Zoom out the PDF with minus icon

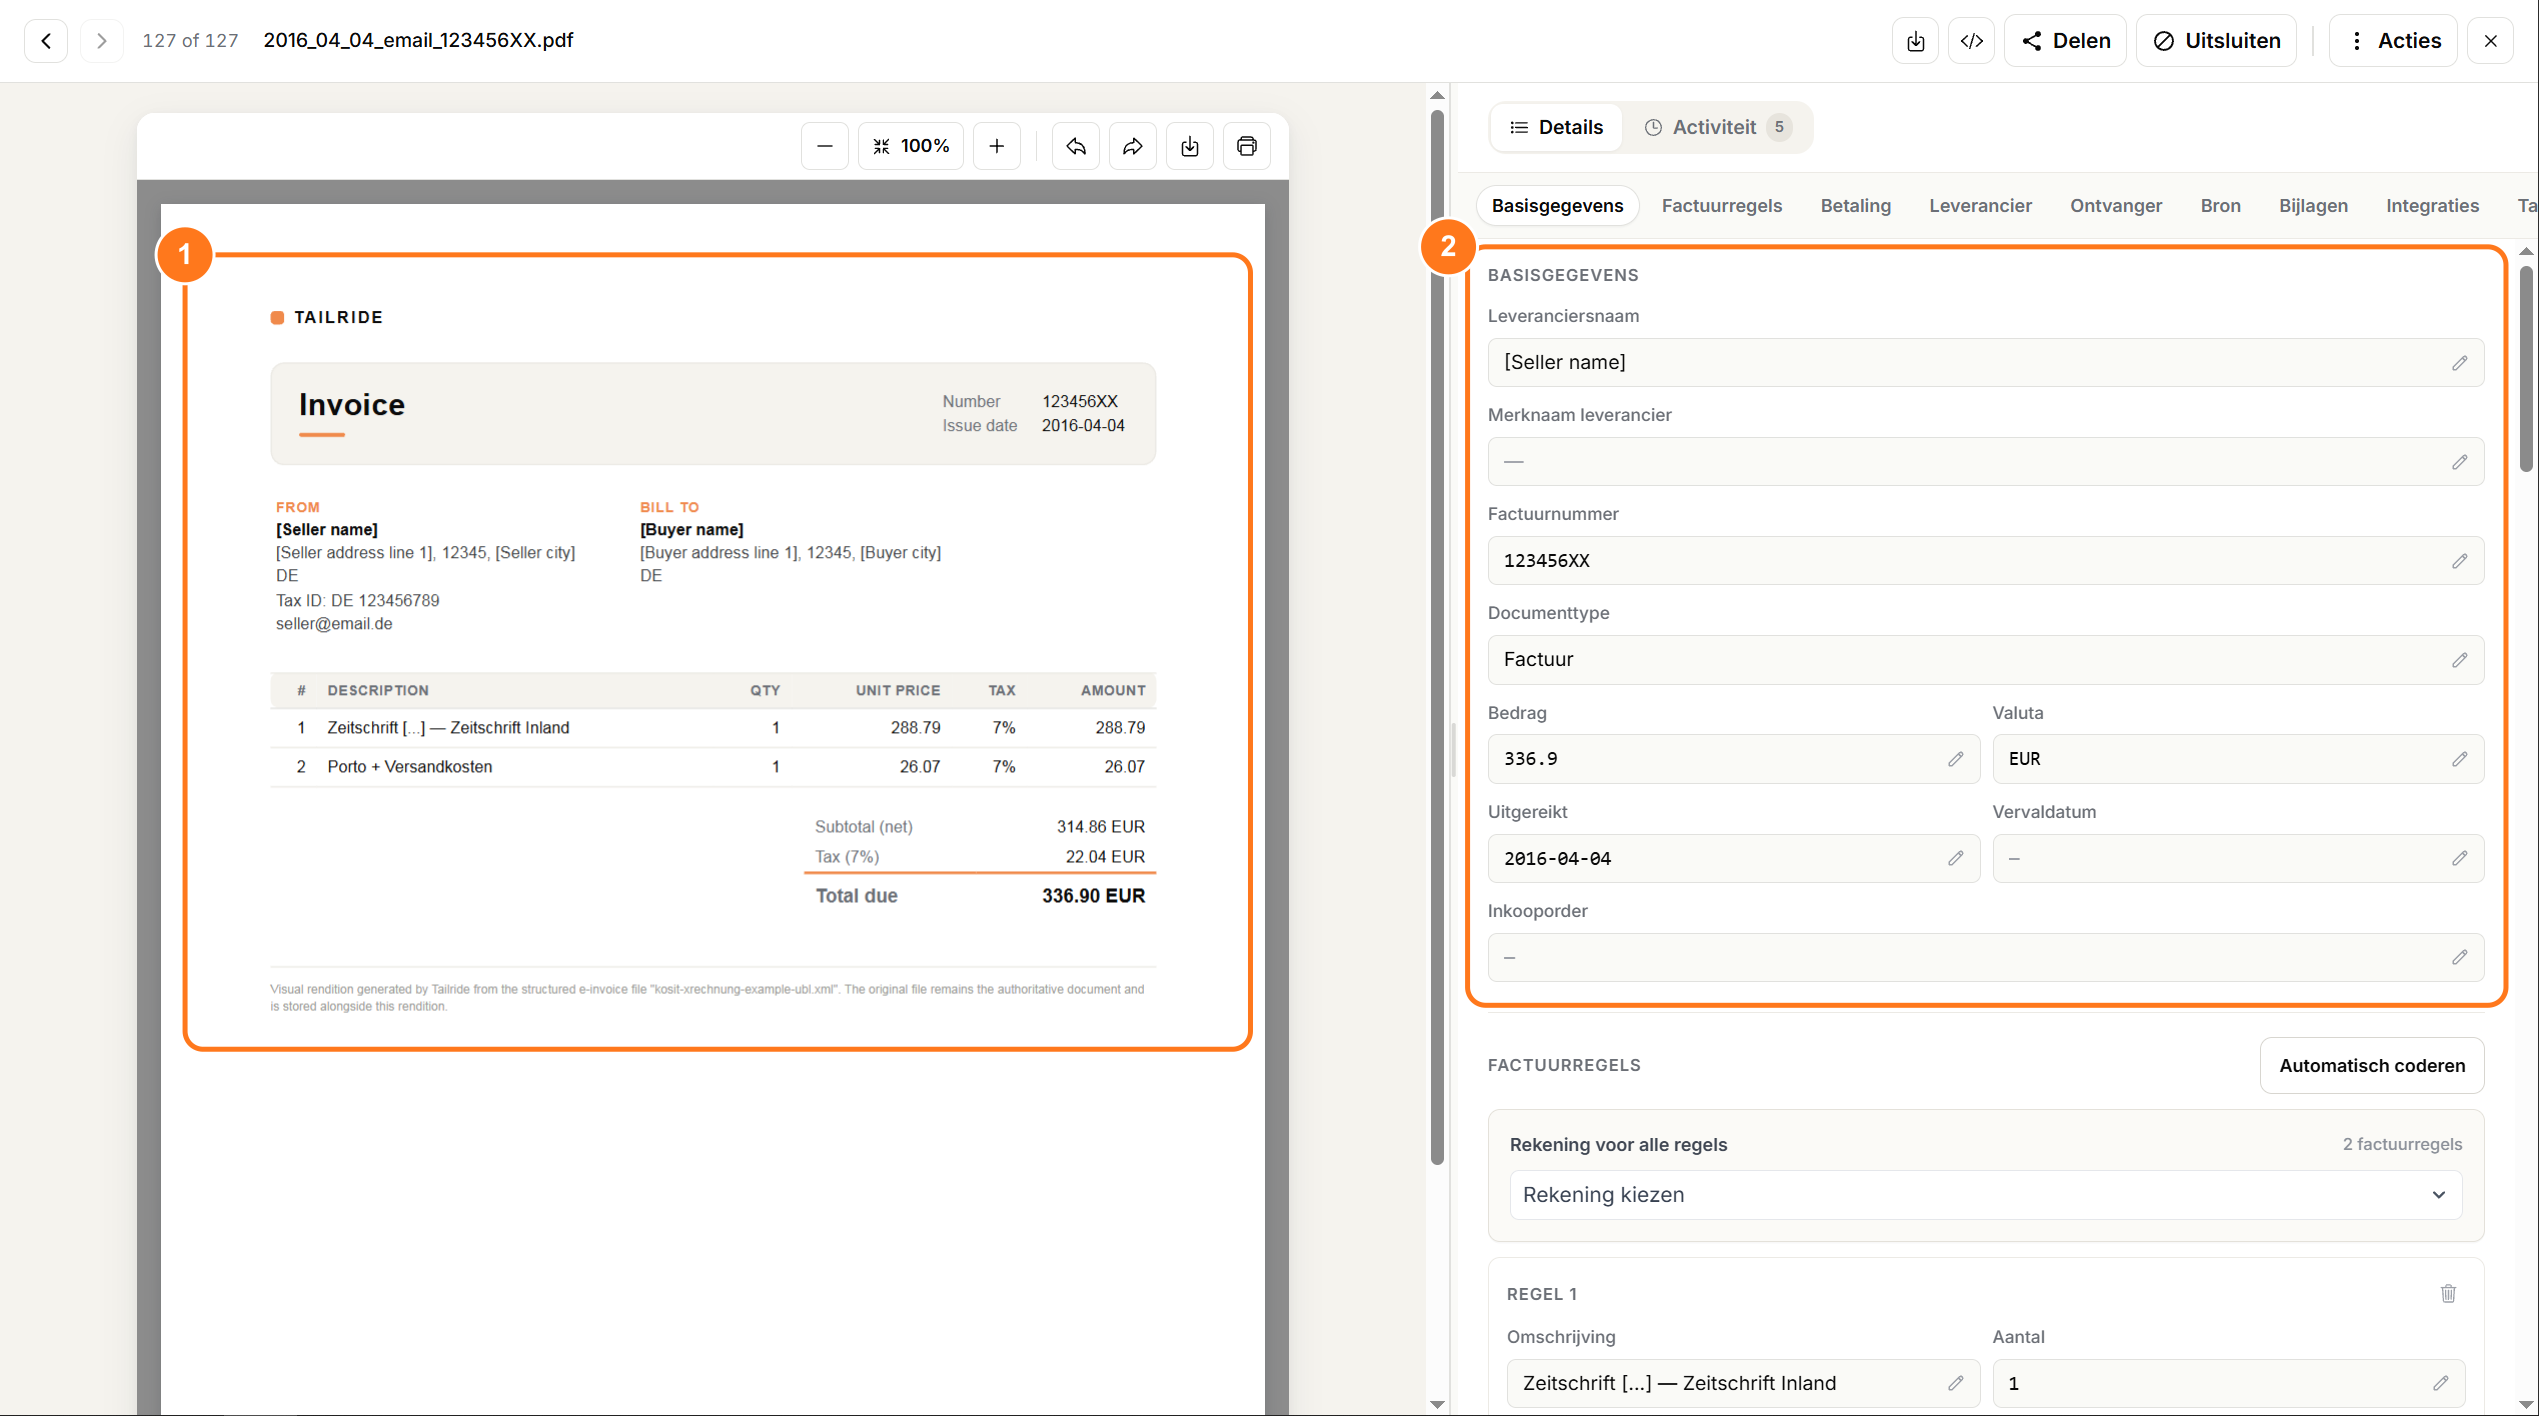(824, 146)
